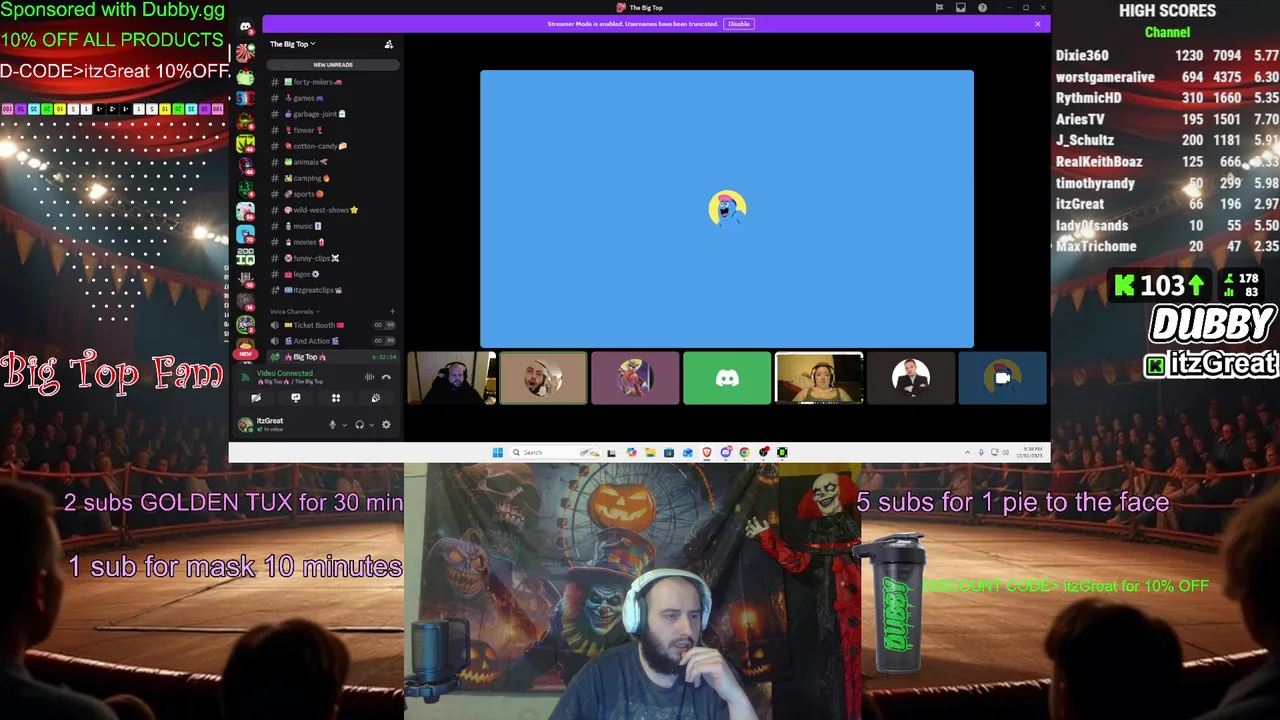Screen dimensions: 1280x720
Task: Open the wild-west-shows channel
Action: pyautogui.click(x=333, y=210)
